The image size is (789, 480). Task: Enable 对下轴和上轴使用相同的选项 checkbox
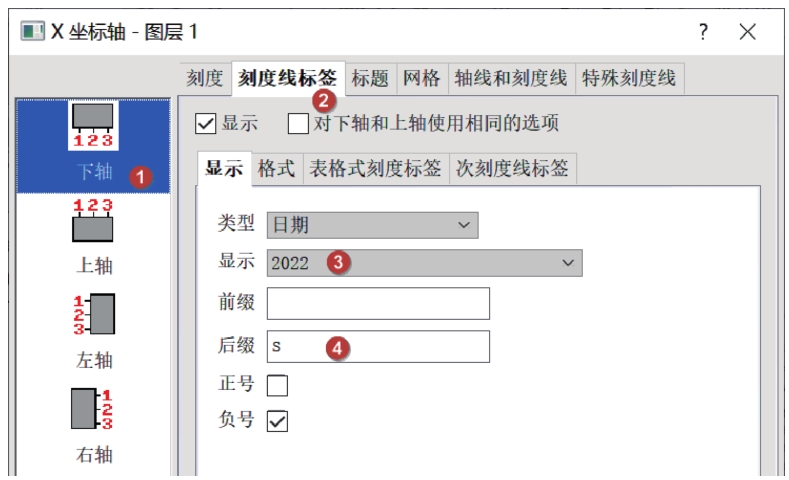coord(298,124)
